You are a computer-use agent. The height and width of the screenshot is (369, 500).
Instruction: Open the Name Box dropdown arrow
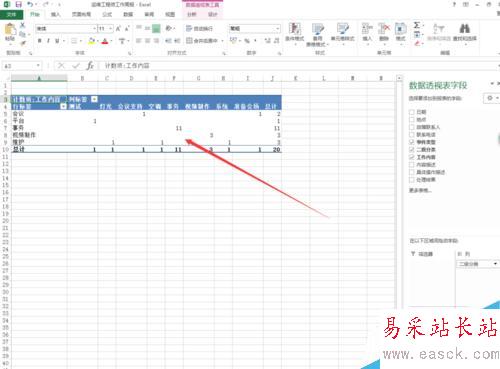(x=38, y=66)
